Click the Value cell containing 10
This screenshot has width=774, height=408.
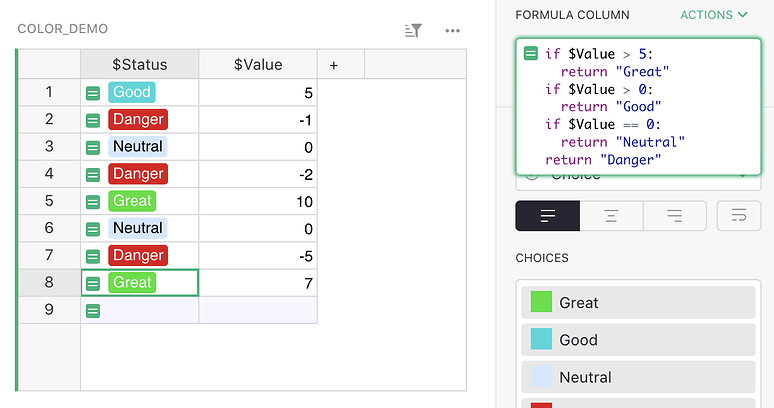point(258,202)
